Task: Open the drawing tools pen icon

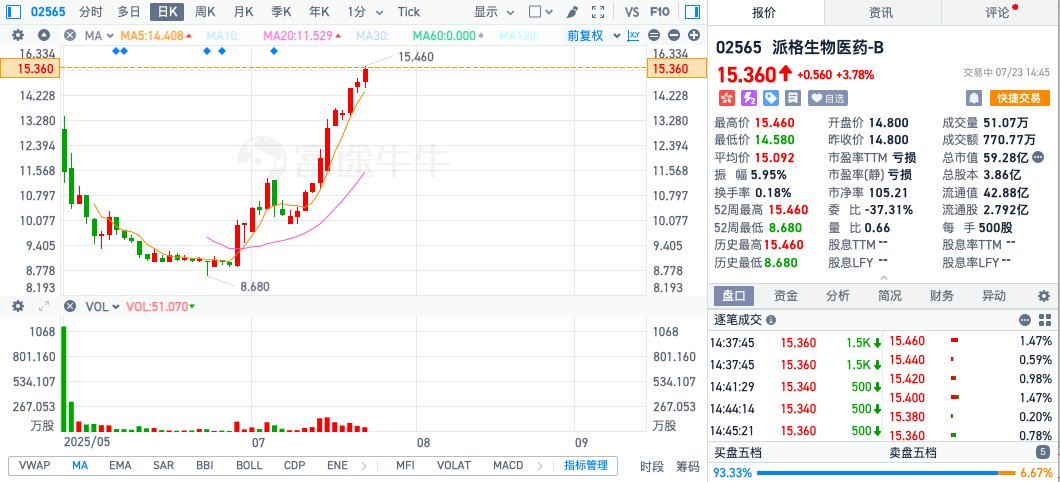Action: (571, 12)
